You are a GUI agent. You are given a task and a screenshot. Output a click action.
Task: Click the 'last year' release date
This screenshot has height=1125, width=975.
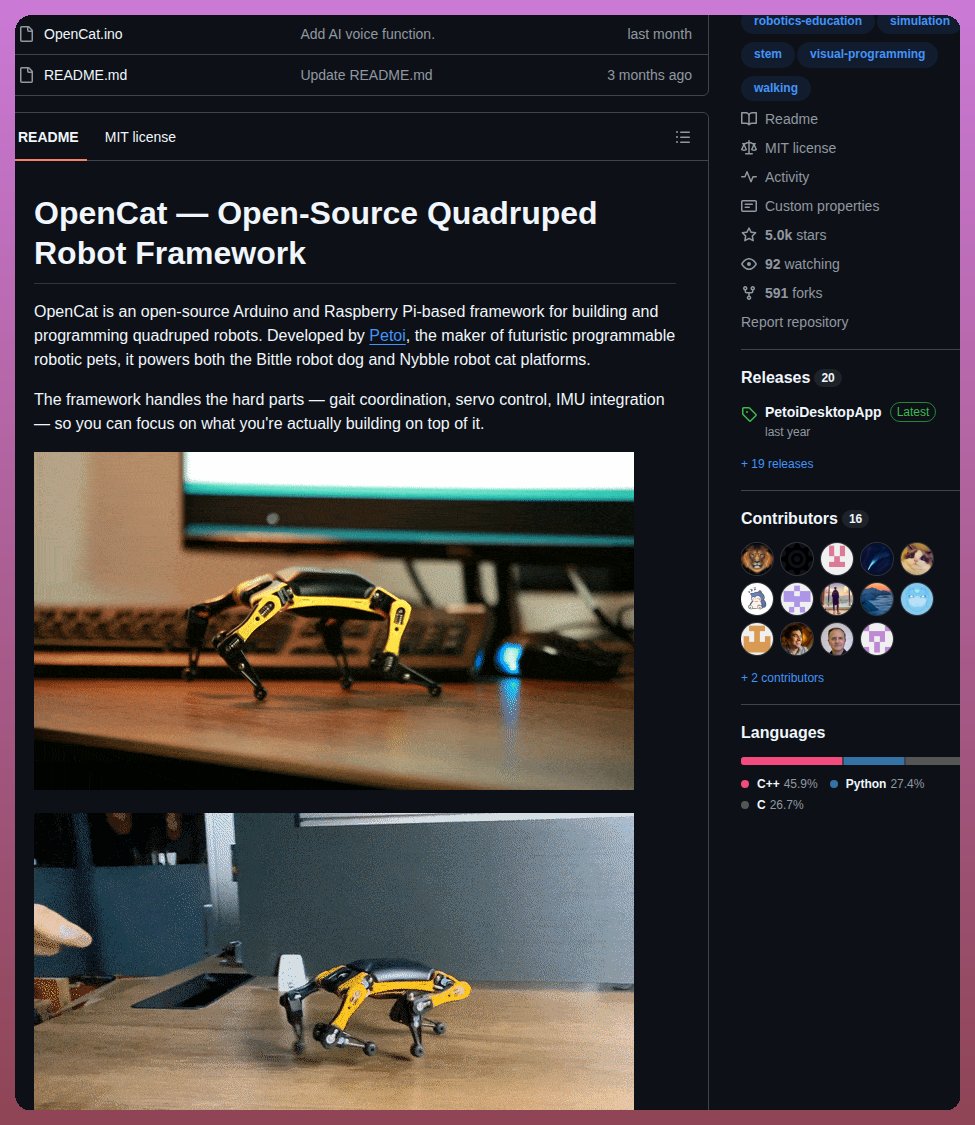click(x=787, y=432)
